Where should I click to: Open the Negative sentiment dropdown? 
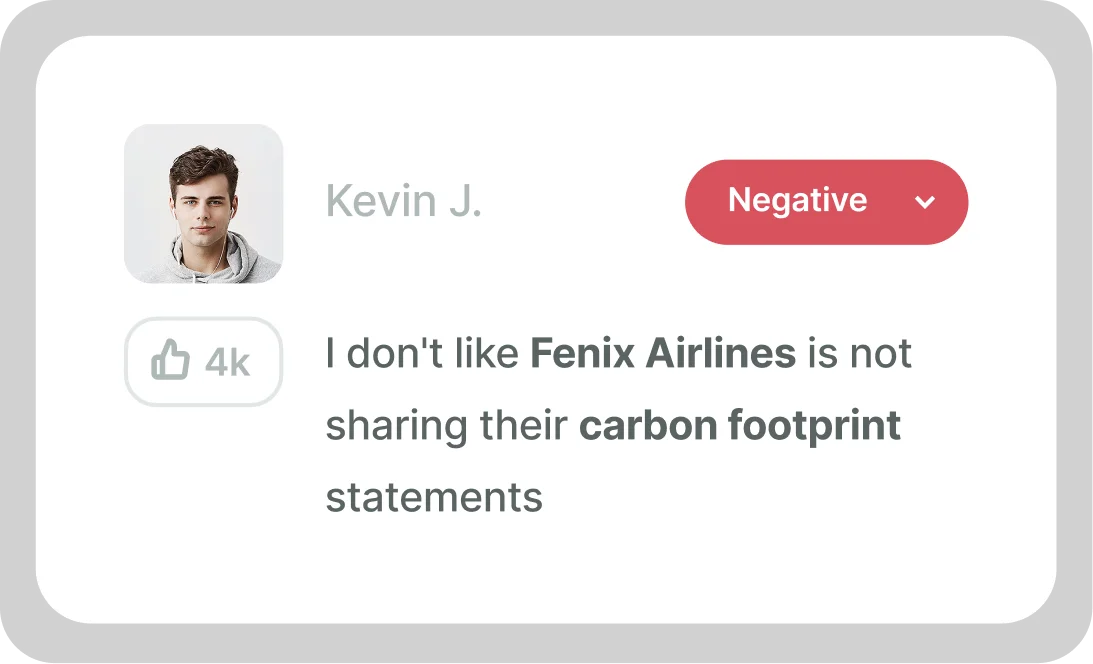(826, 202)
